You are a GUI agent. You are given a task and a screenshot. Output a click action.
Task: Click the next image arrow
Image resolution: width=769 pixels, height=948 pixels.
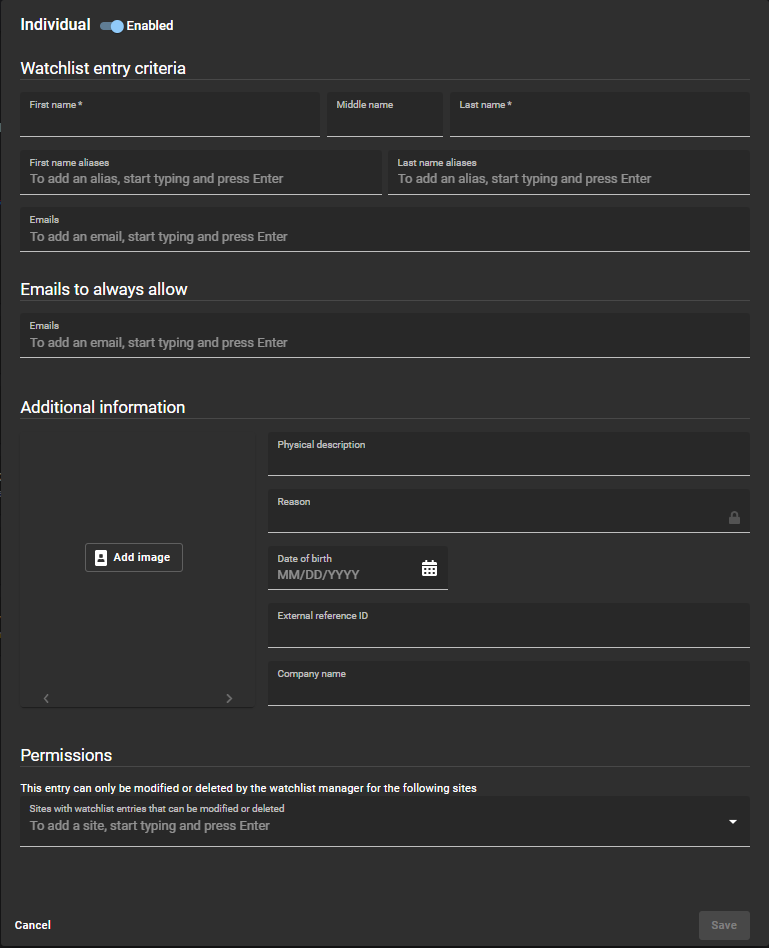pyautogui.click(x=229, y=698)
